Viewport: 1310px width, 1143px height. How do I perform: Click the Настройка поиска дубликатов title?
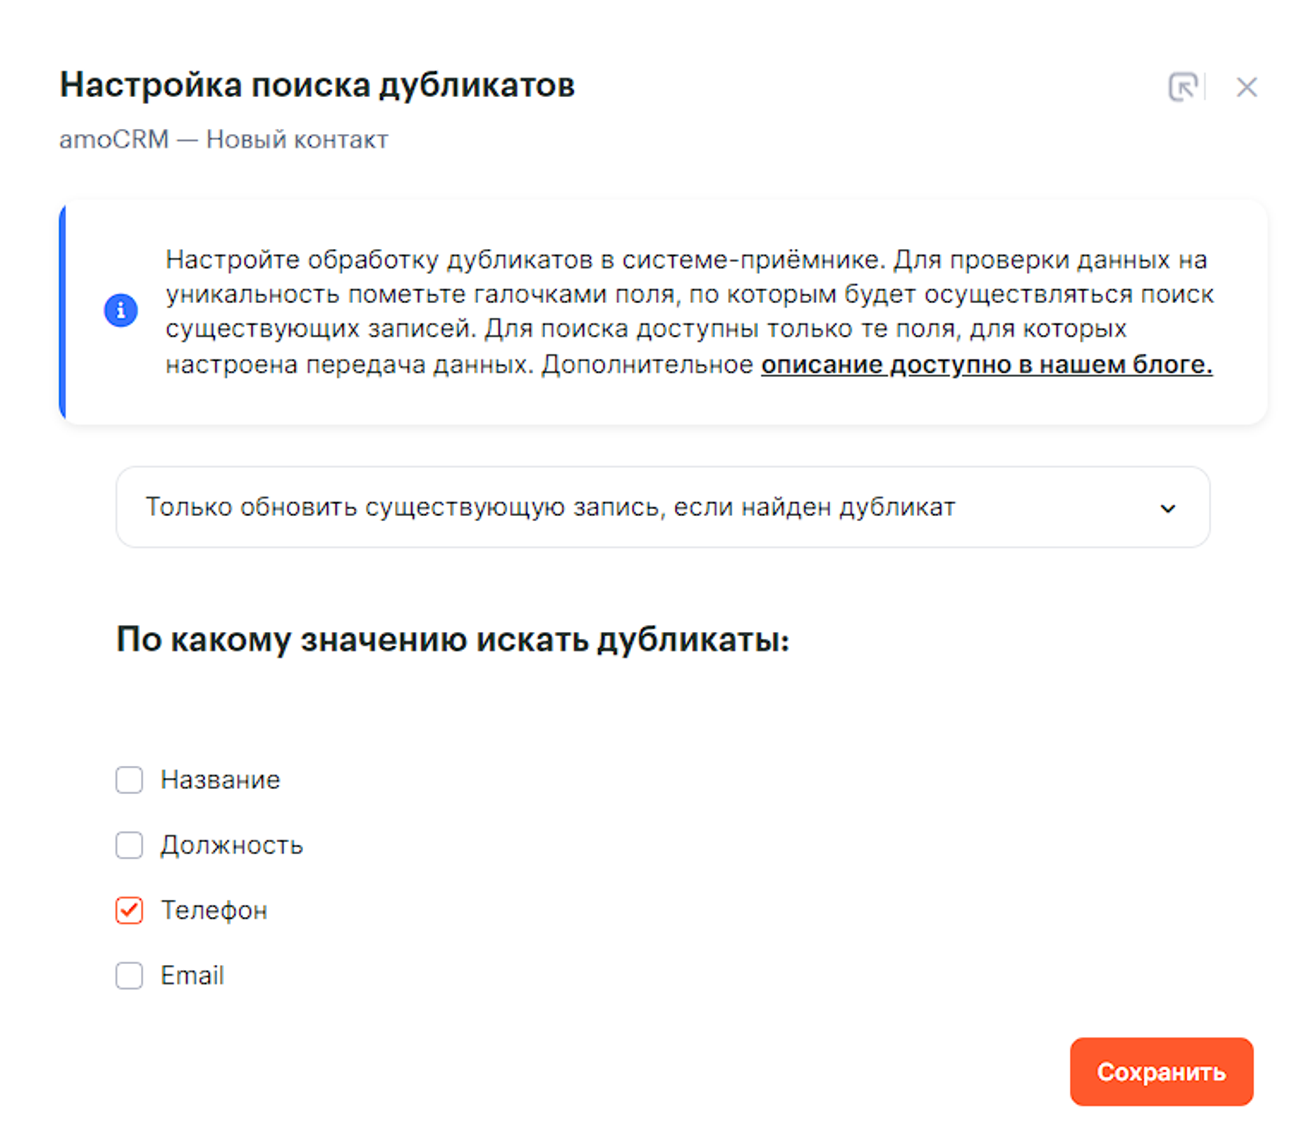(317, 85)
